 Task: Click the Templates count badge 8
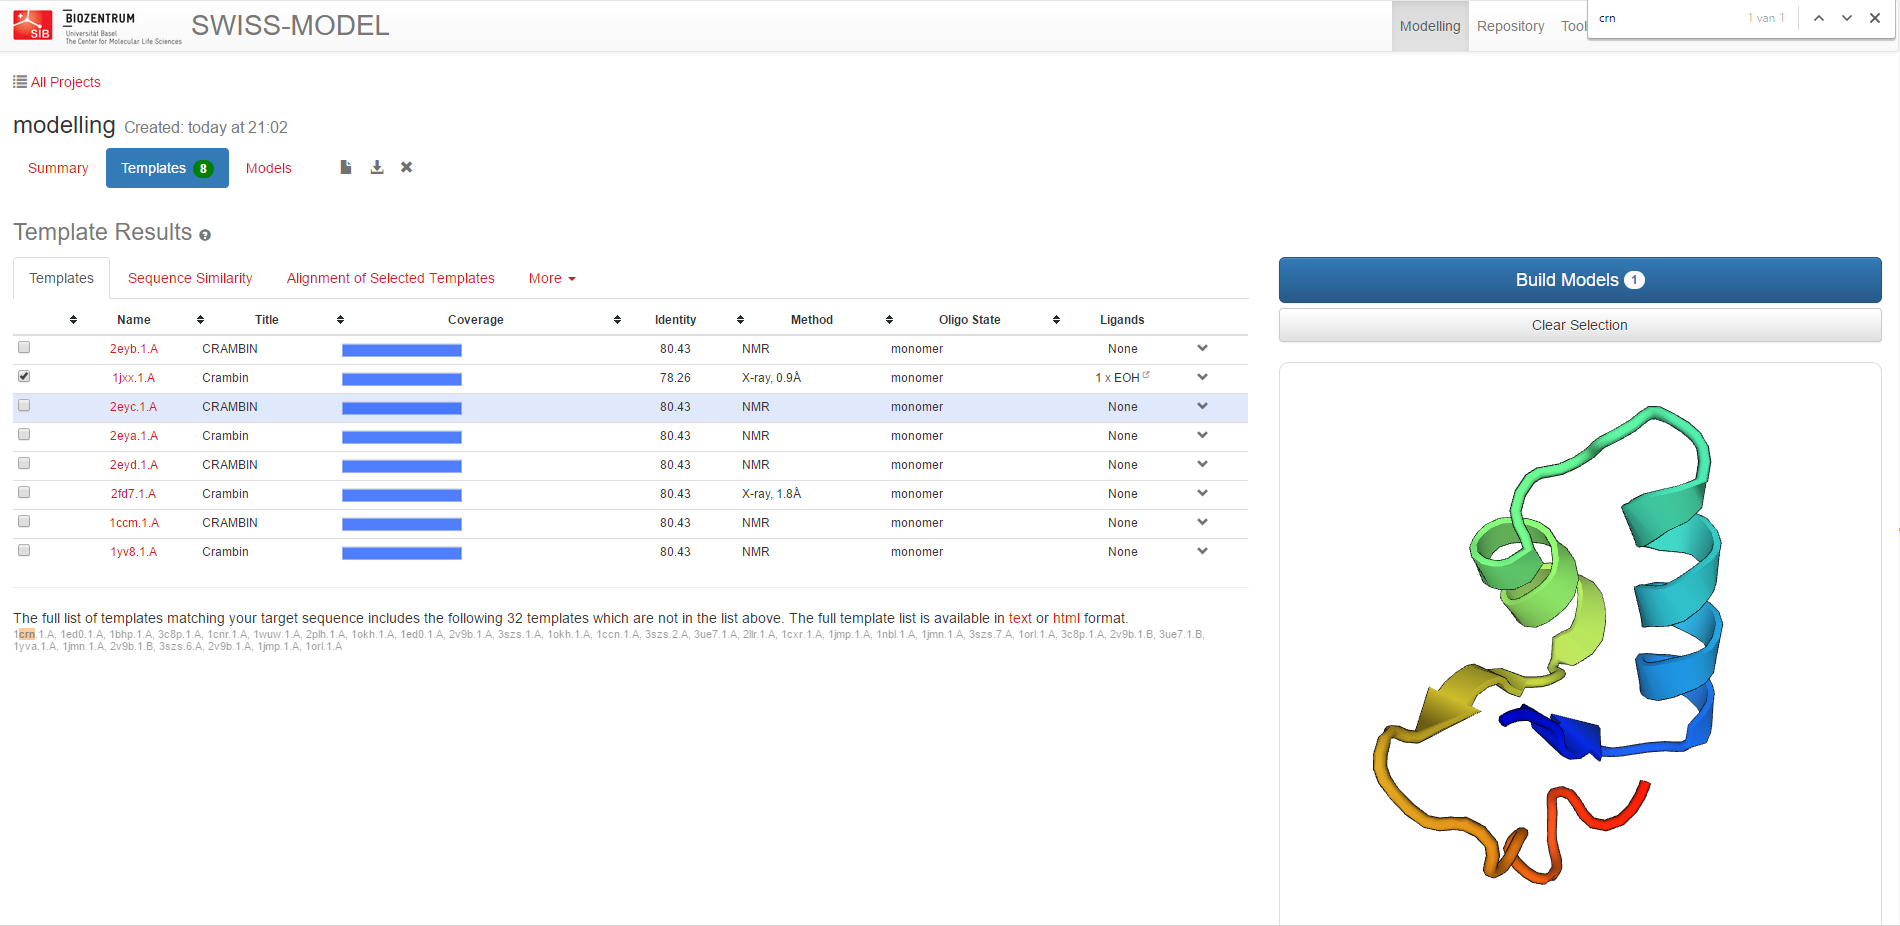[x=203, y=169]
